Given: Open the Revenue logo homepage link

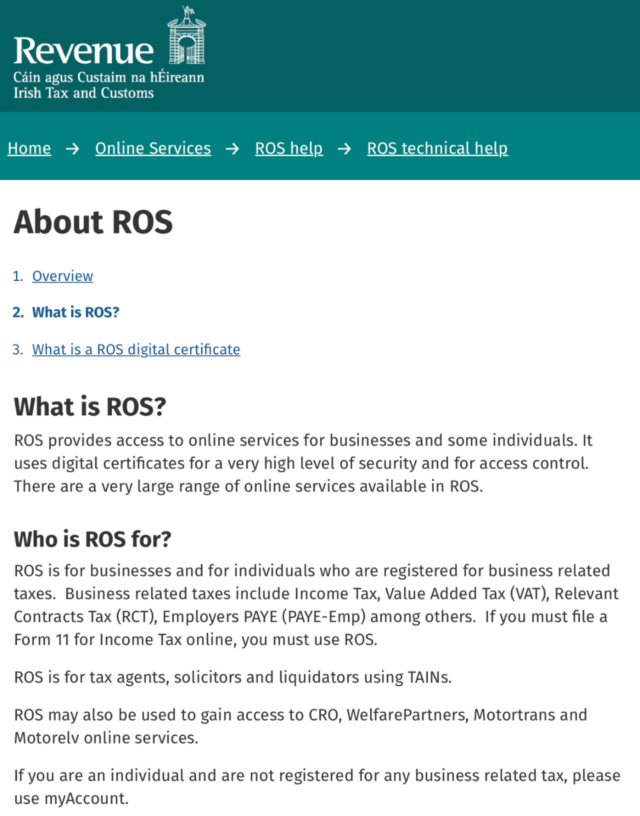Looking at the screenshot, I should tap(109, 53).
